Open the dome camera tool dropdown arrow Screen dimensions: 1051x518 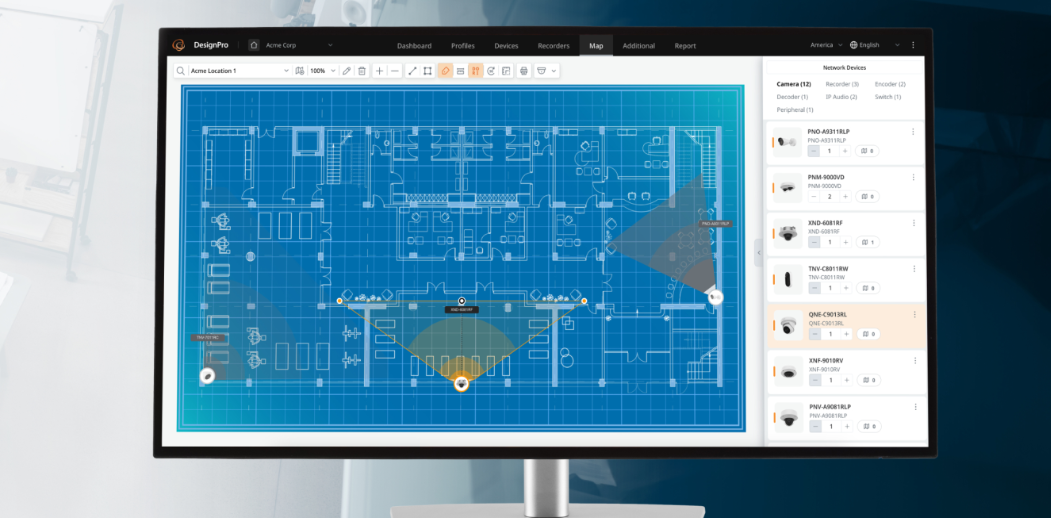(x=554, y=71)
